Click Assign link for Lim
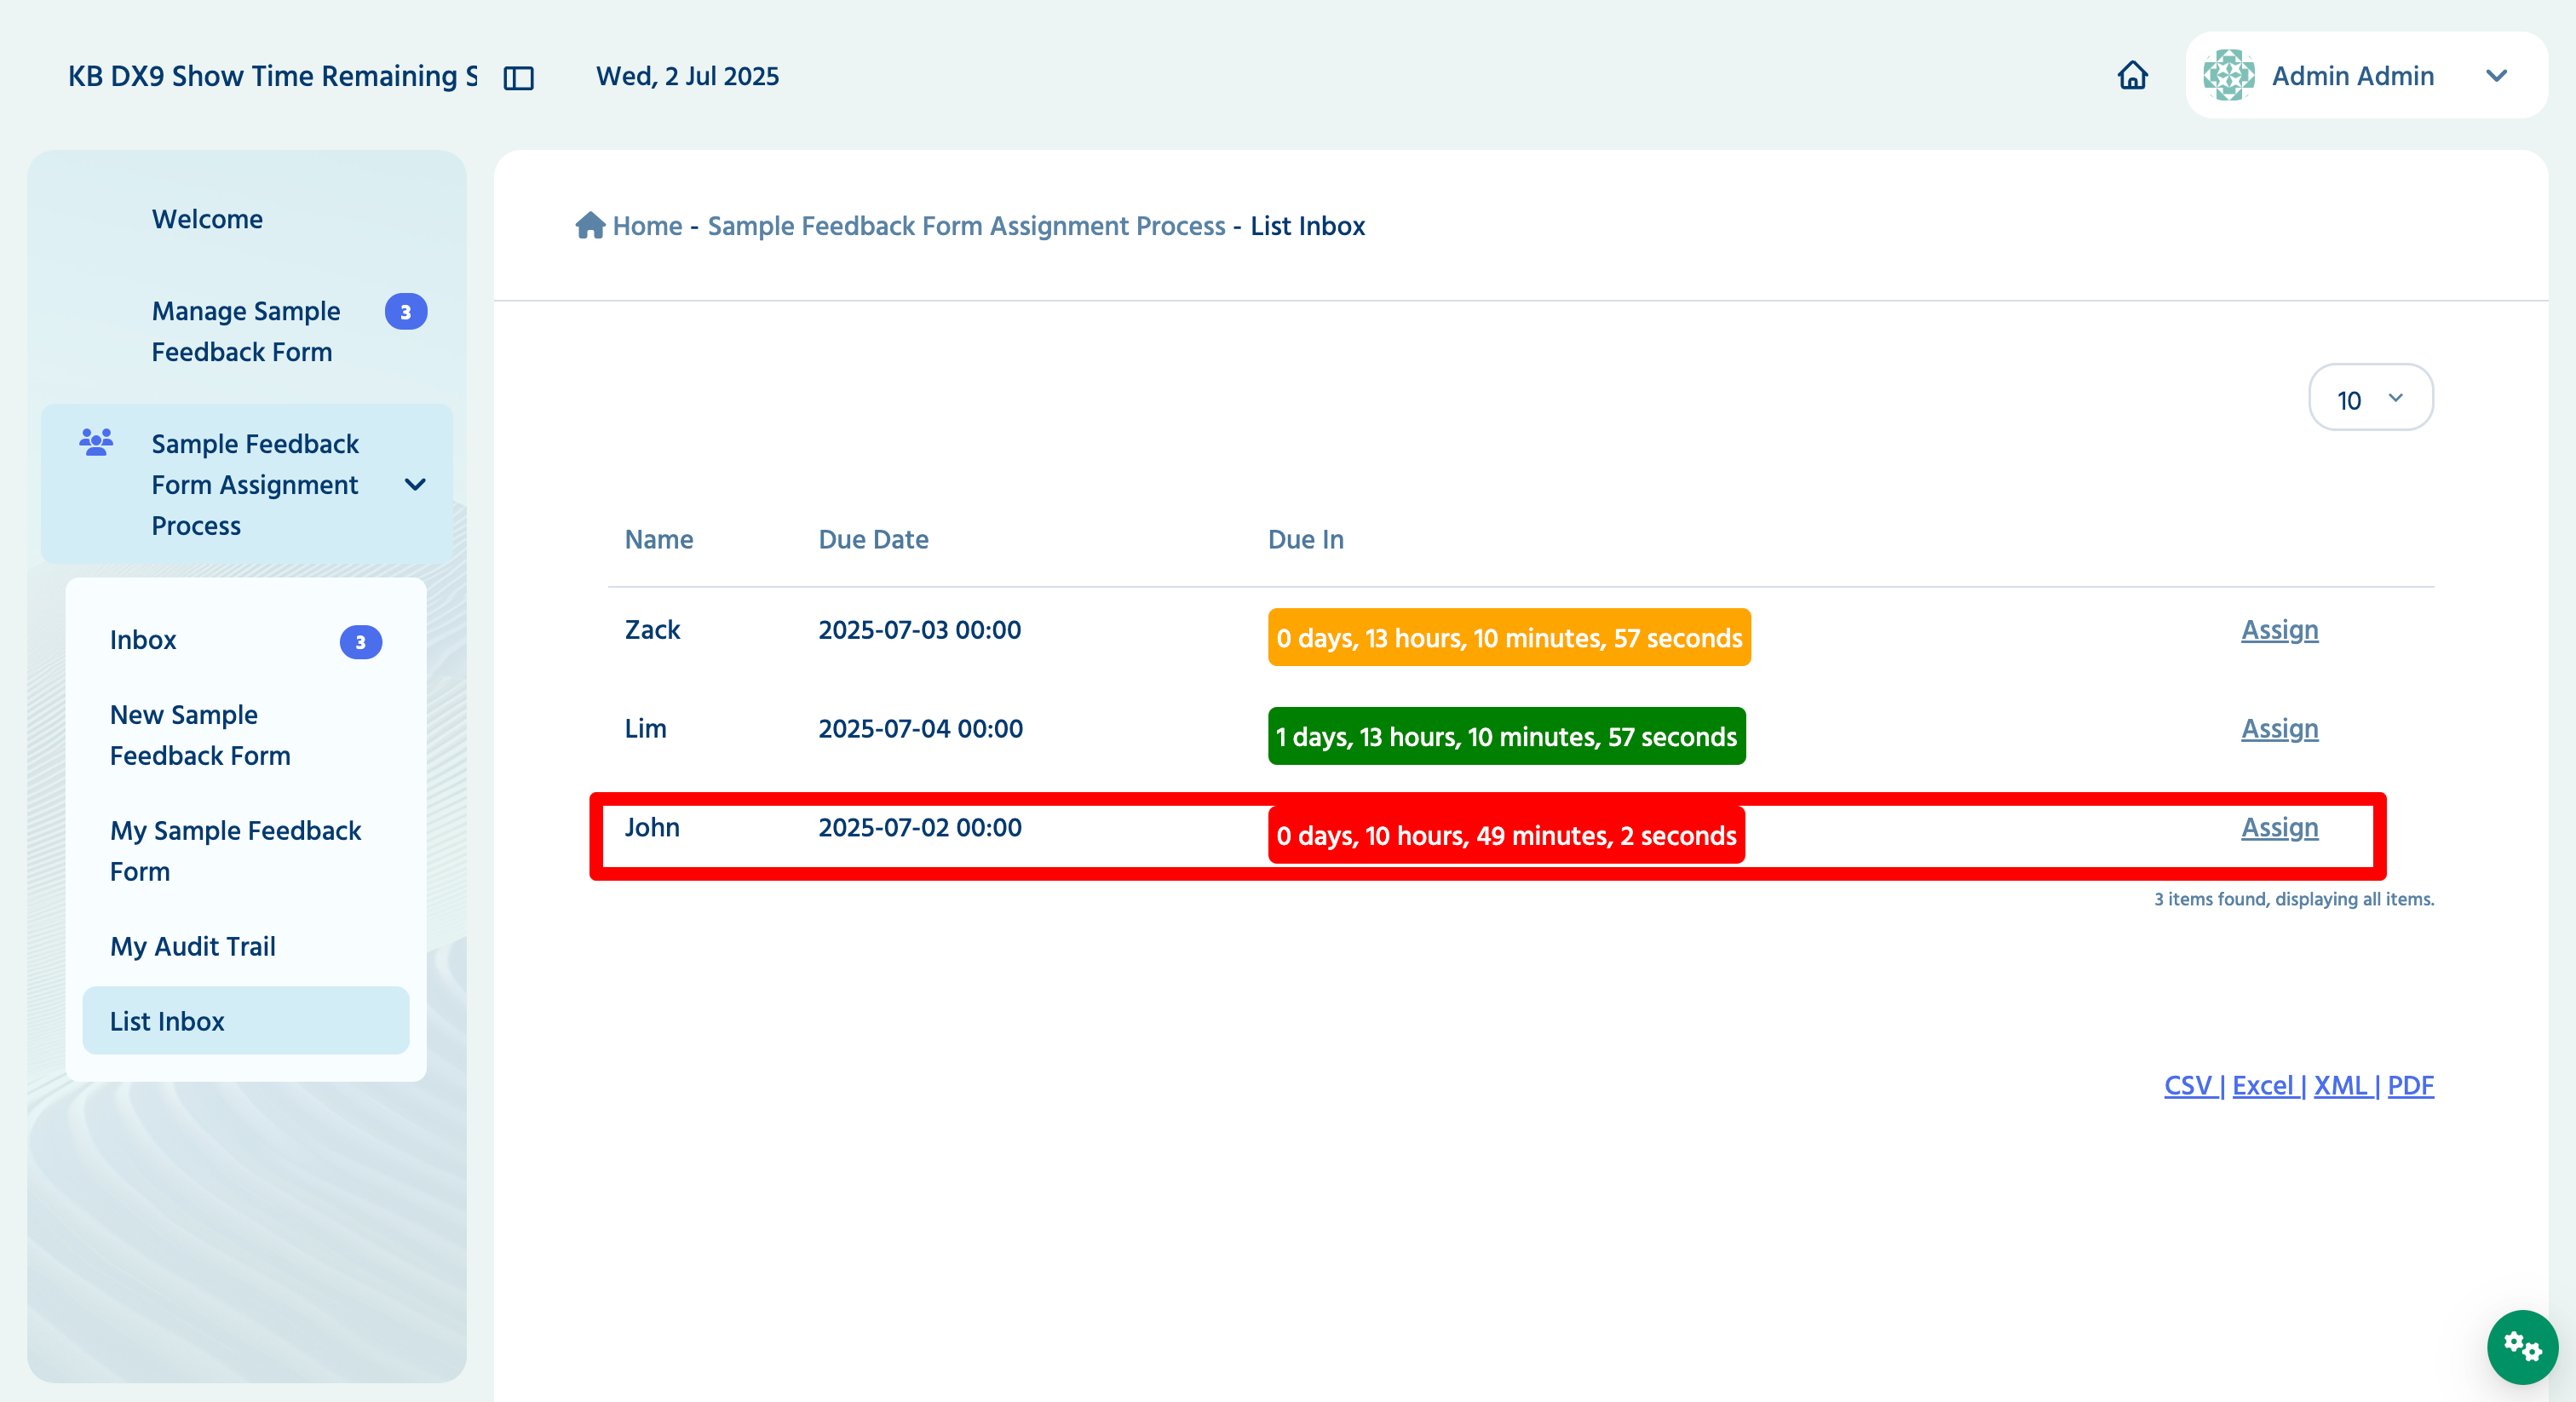 point(2279,729)
